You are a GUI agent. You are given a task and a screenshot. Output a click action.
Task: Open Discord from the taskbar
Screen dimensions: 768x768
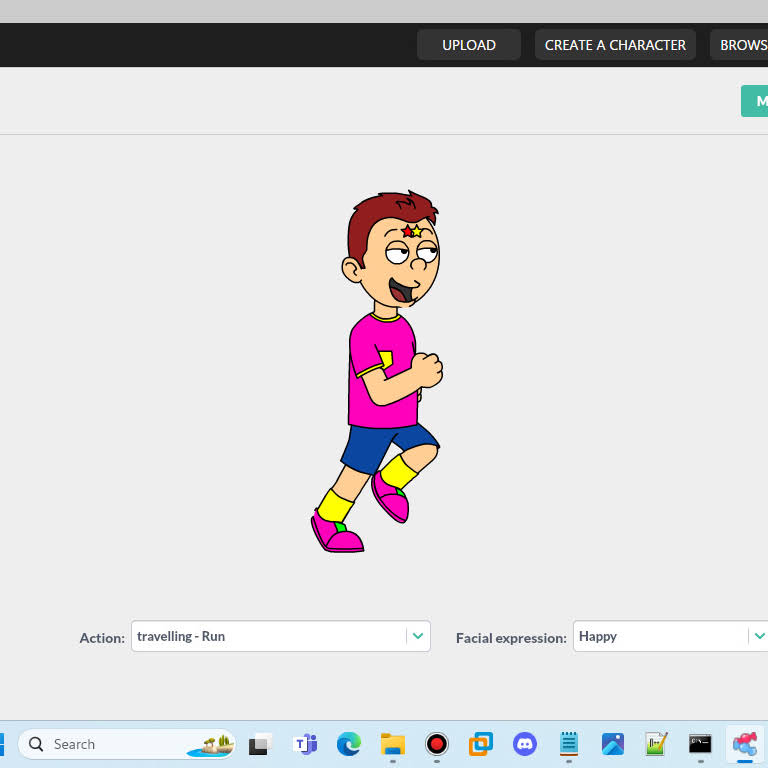click(x=525, y=744)
